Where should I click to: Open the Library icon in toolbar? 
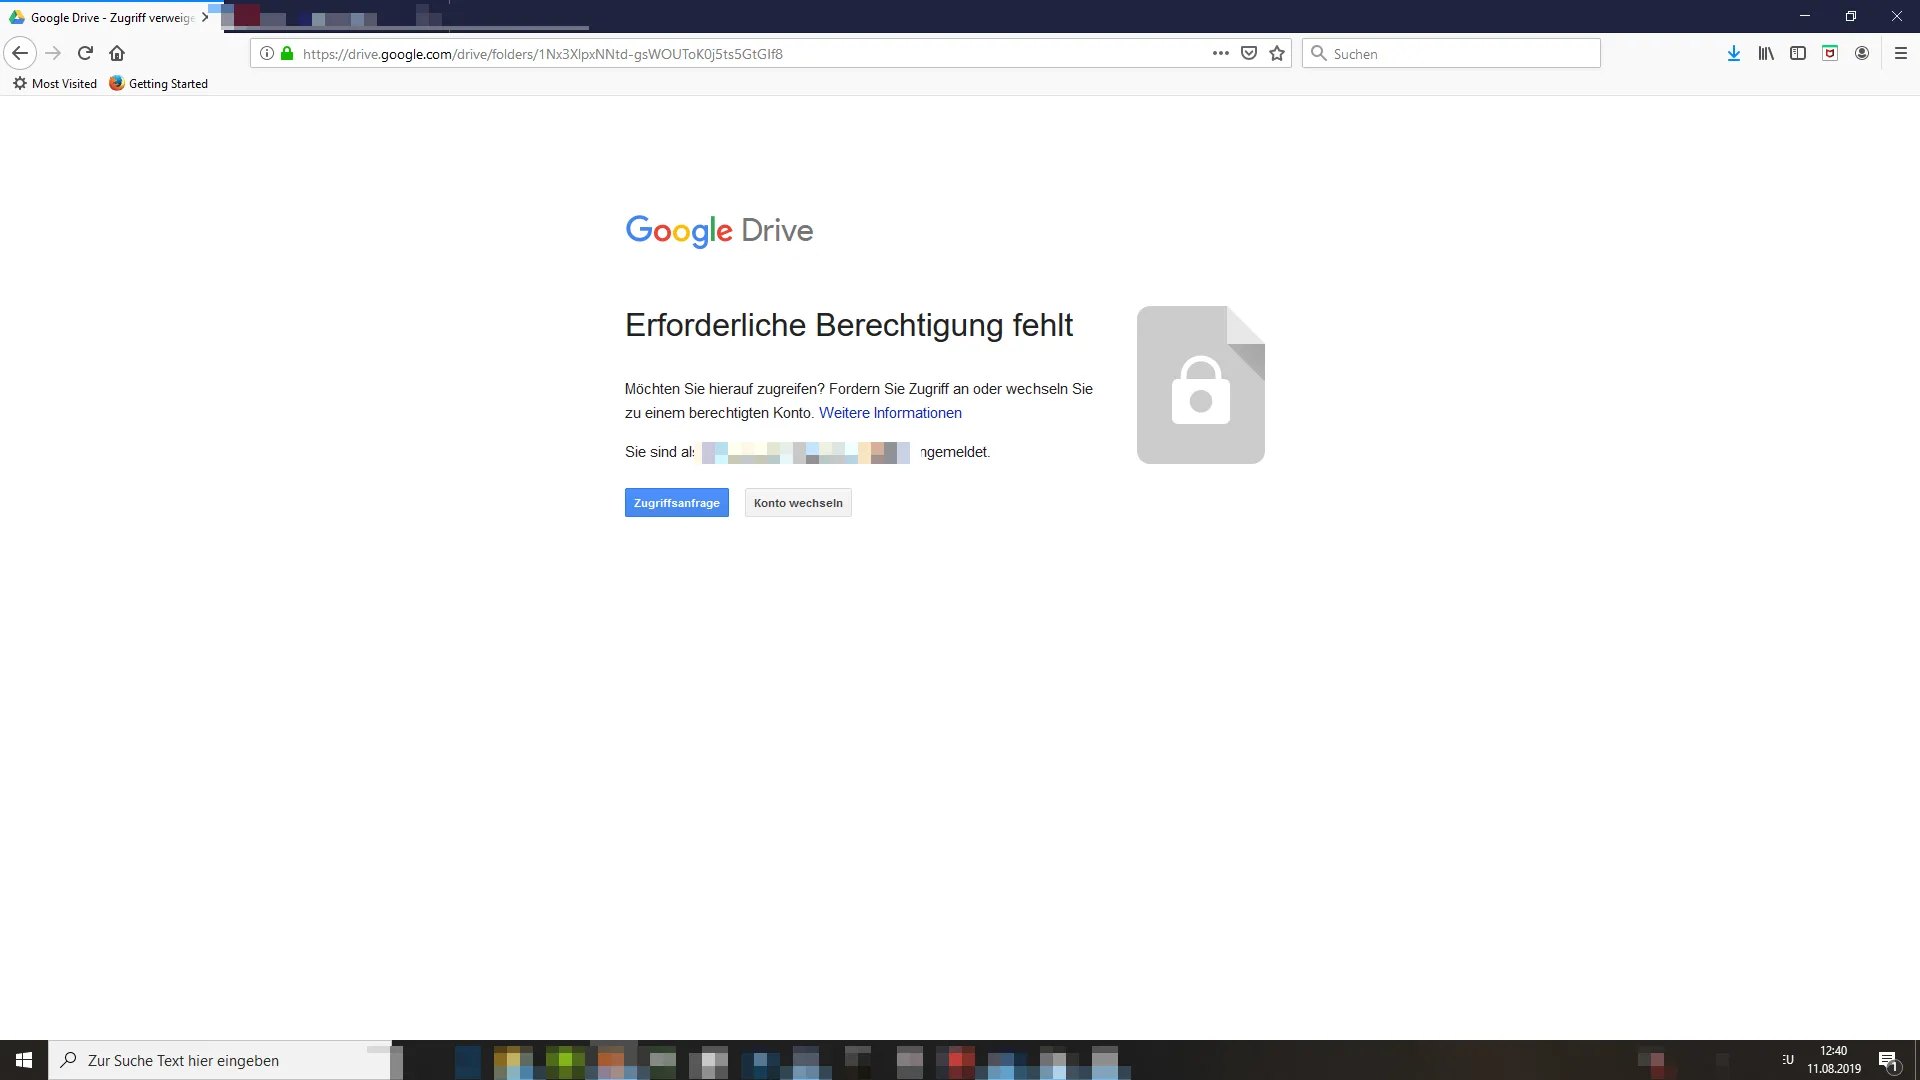pos(1766,53)
